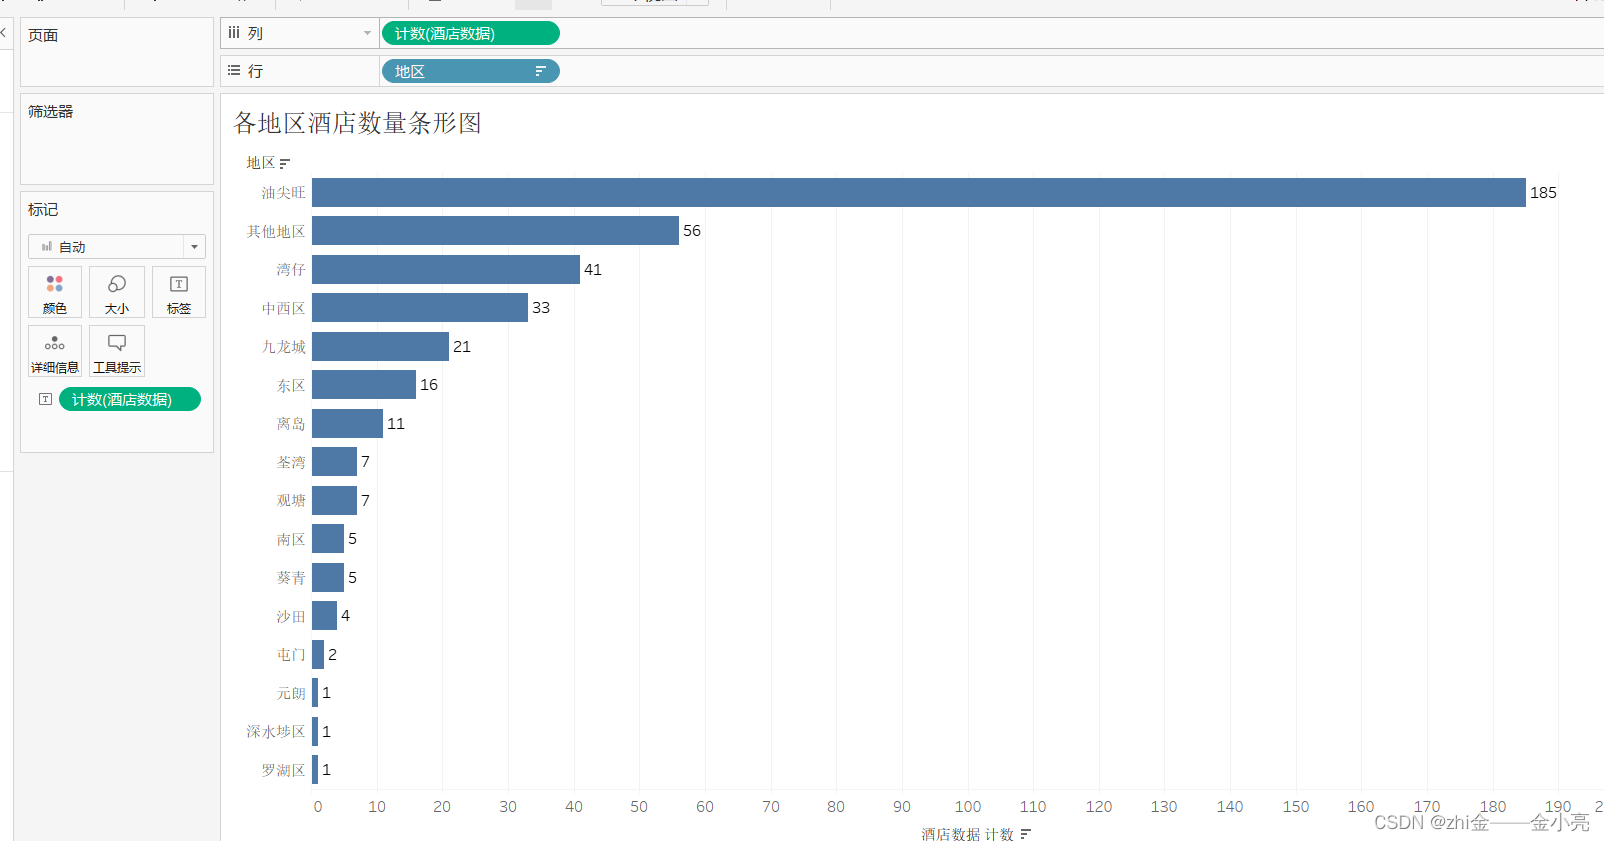
Task: Select the 中西区 bar with value 33
Action: coord(420,307)
